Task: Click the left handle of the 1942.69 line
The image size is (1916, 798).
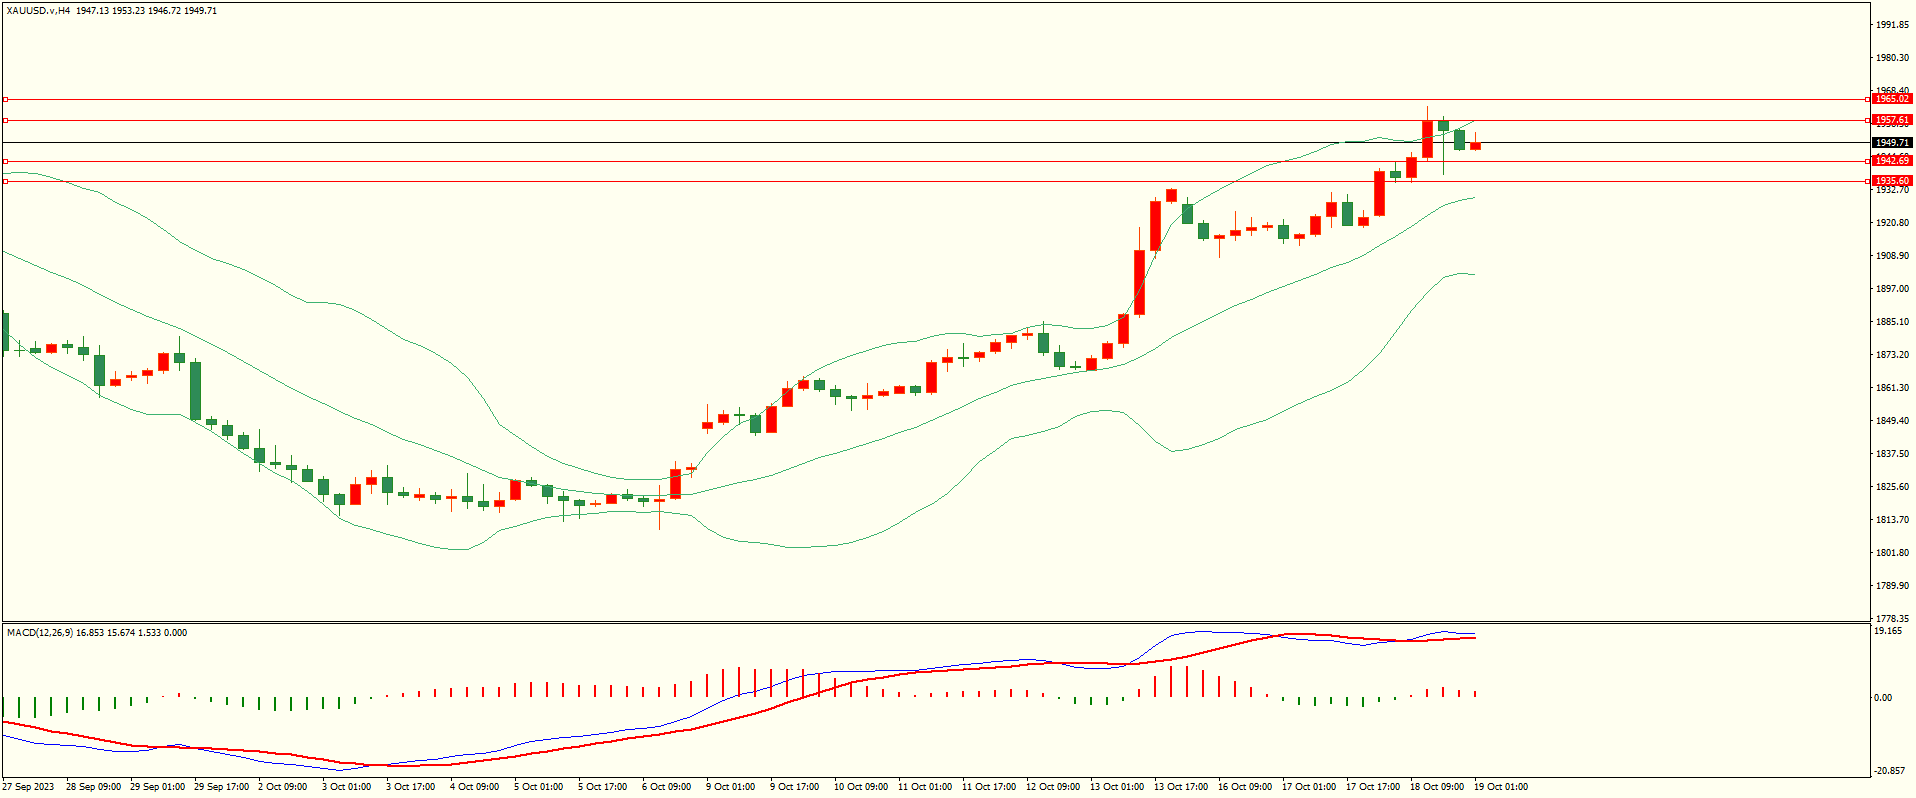Action: coord(5,161)
